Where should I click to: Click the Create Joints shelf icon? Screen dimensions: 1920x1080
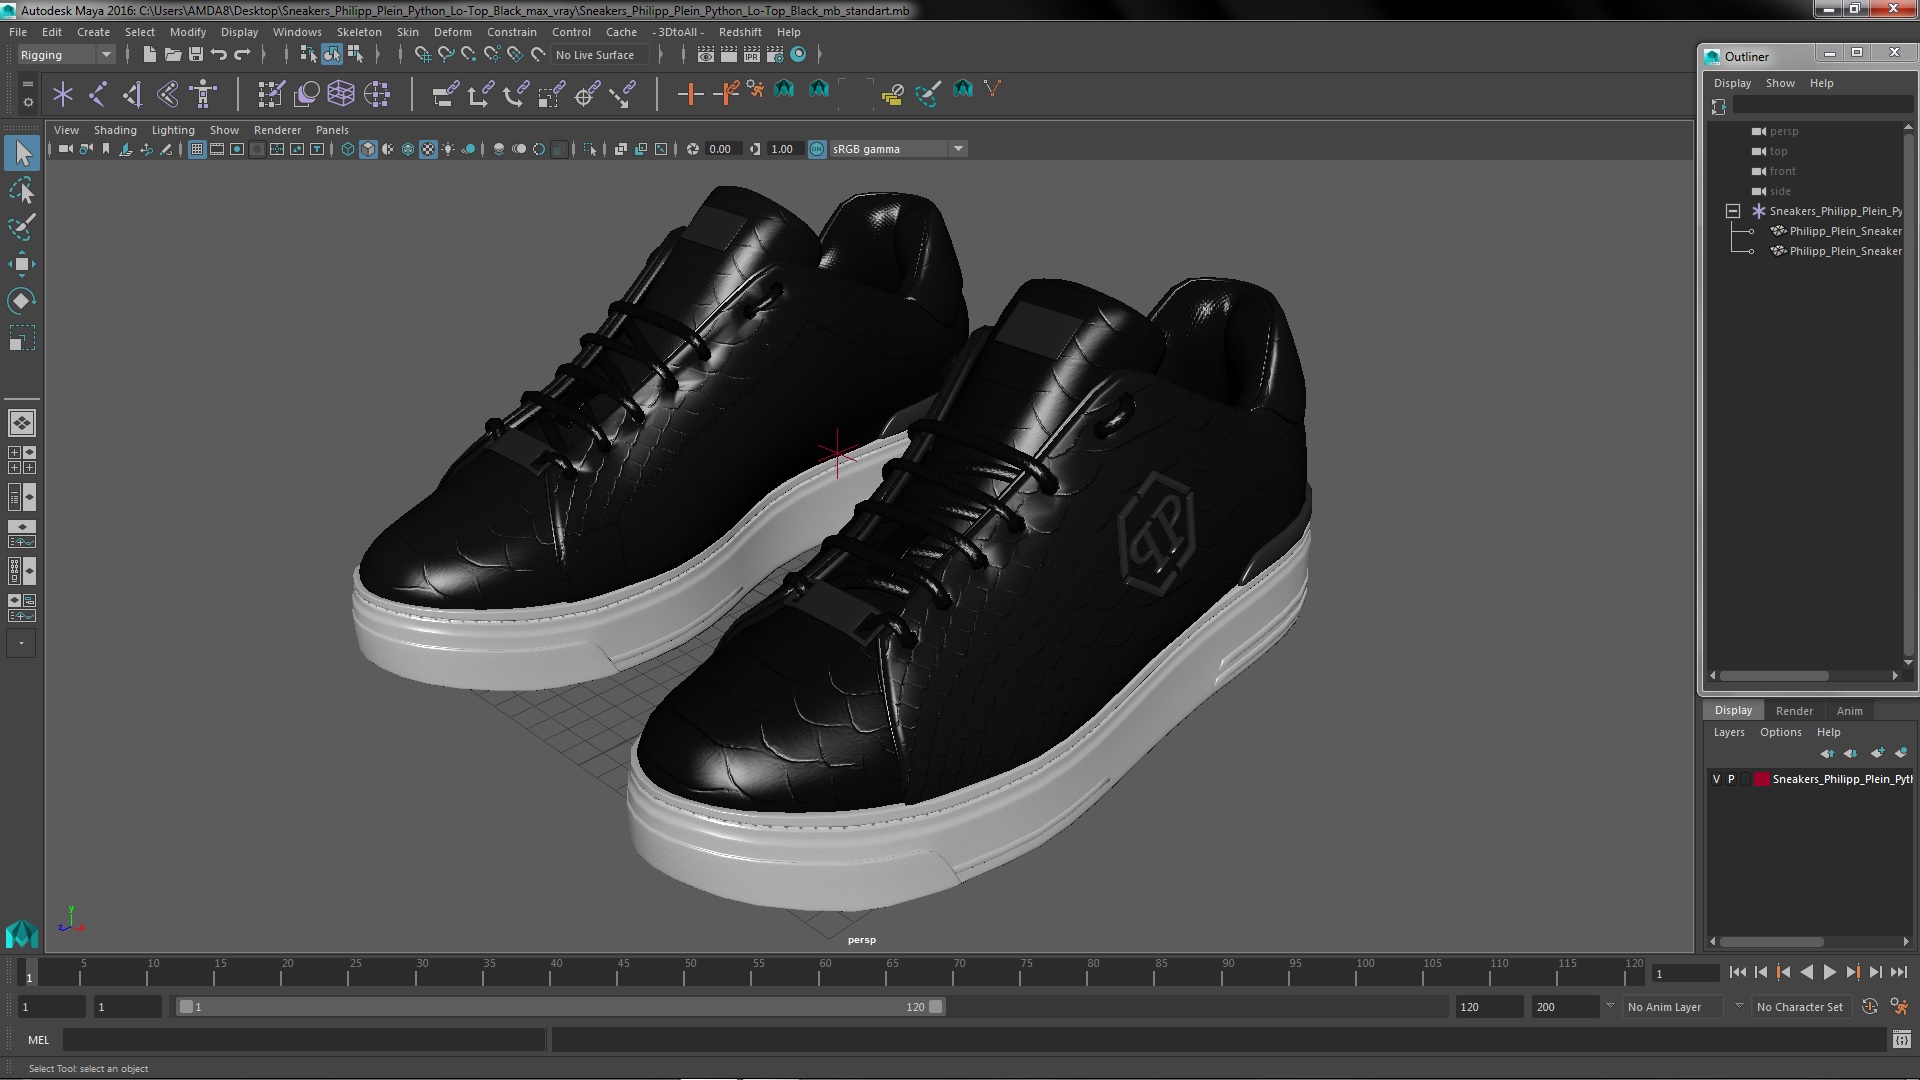[x=98, y=94]
